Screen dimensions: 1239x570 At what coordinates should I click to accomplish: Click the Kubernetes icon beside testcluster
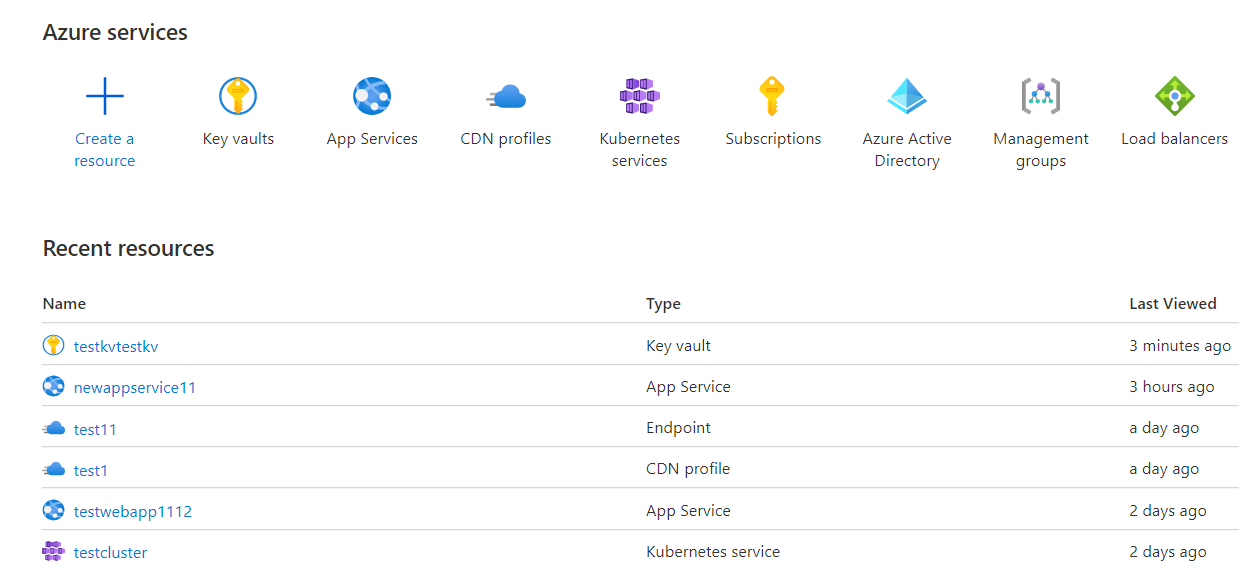coord(53,551)
